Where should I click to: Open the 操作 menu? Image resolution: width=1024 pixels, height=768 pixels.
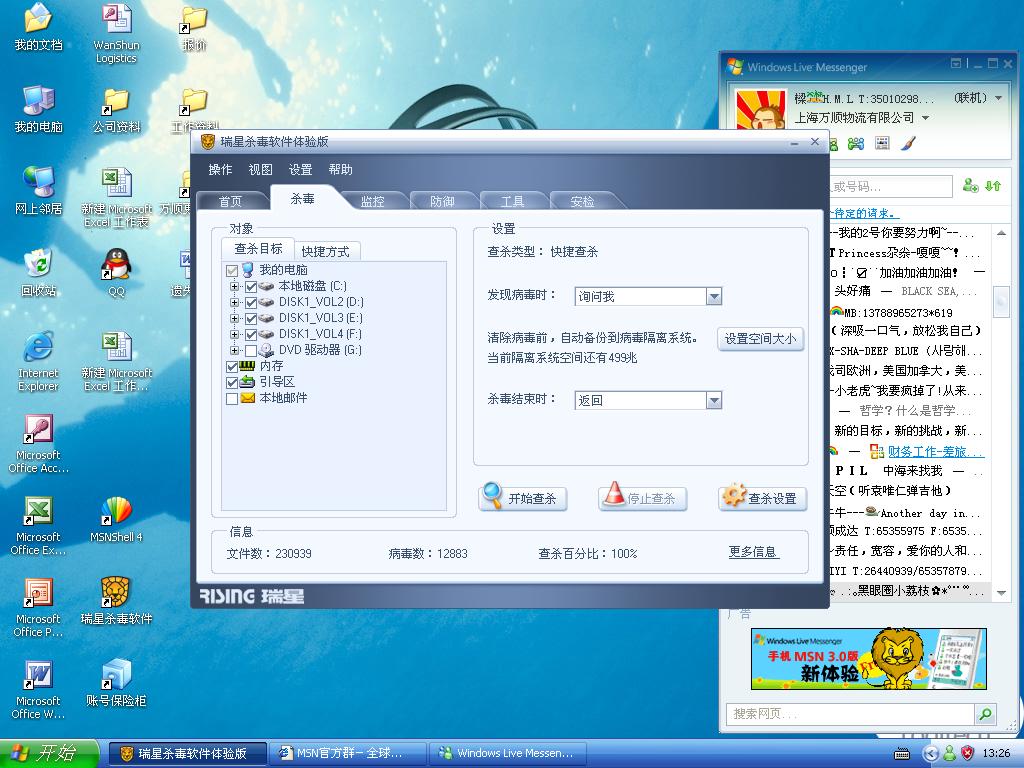[220, 170]
